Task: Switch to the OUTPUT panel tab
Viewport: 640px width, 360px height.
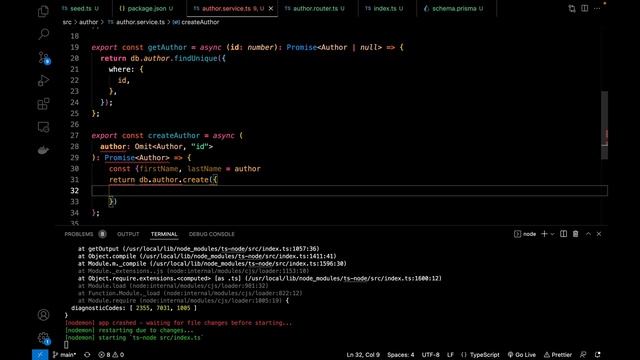Action: [128, 234]
